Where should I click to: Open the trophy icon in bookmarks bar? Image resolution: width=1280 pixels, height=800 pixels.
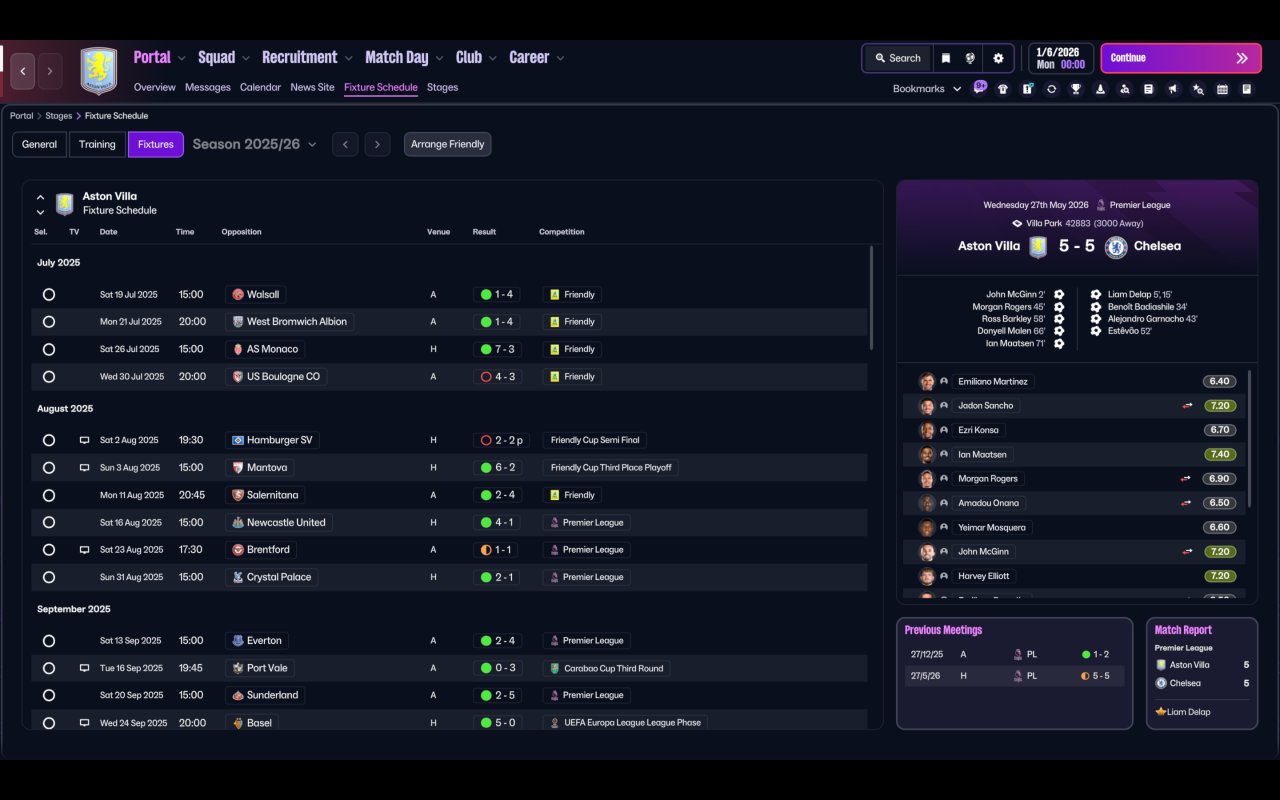[x=1076, y=89]
